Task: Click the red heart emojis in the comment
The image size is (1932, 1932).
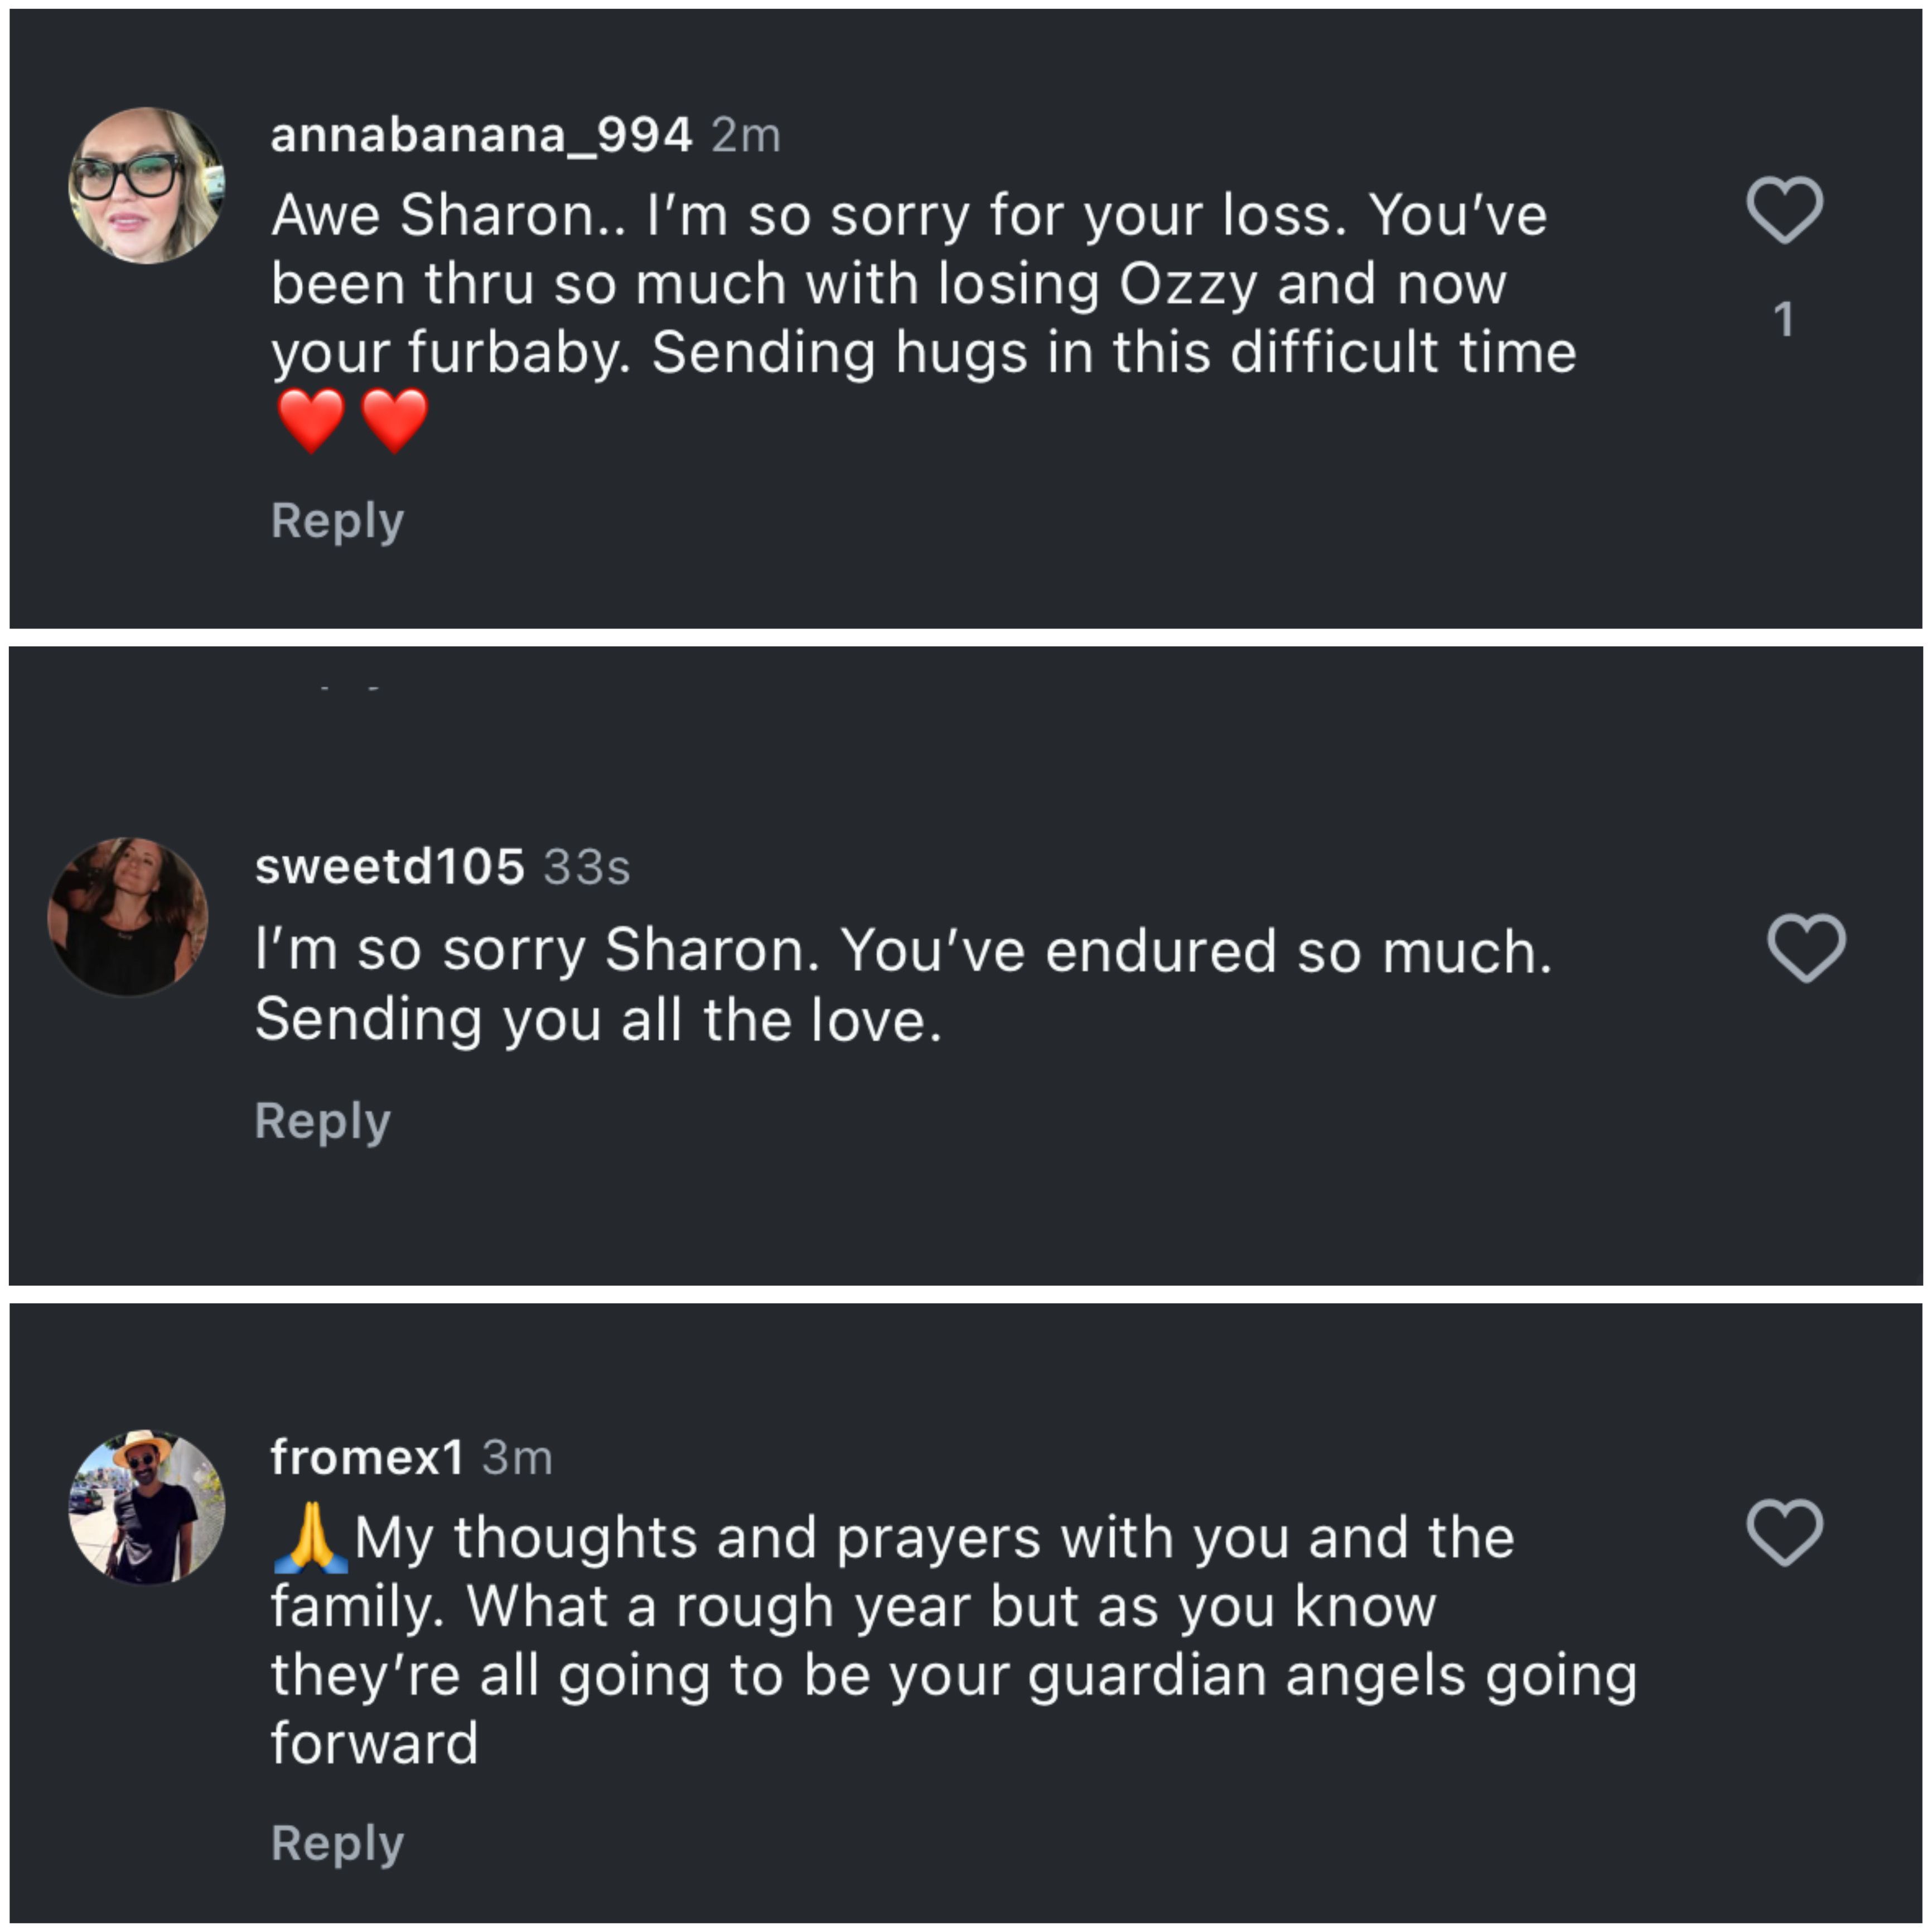Action: pos(352,421)
